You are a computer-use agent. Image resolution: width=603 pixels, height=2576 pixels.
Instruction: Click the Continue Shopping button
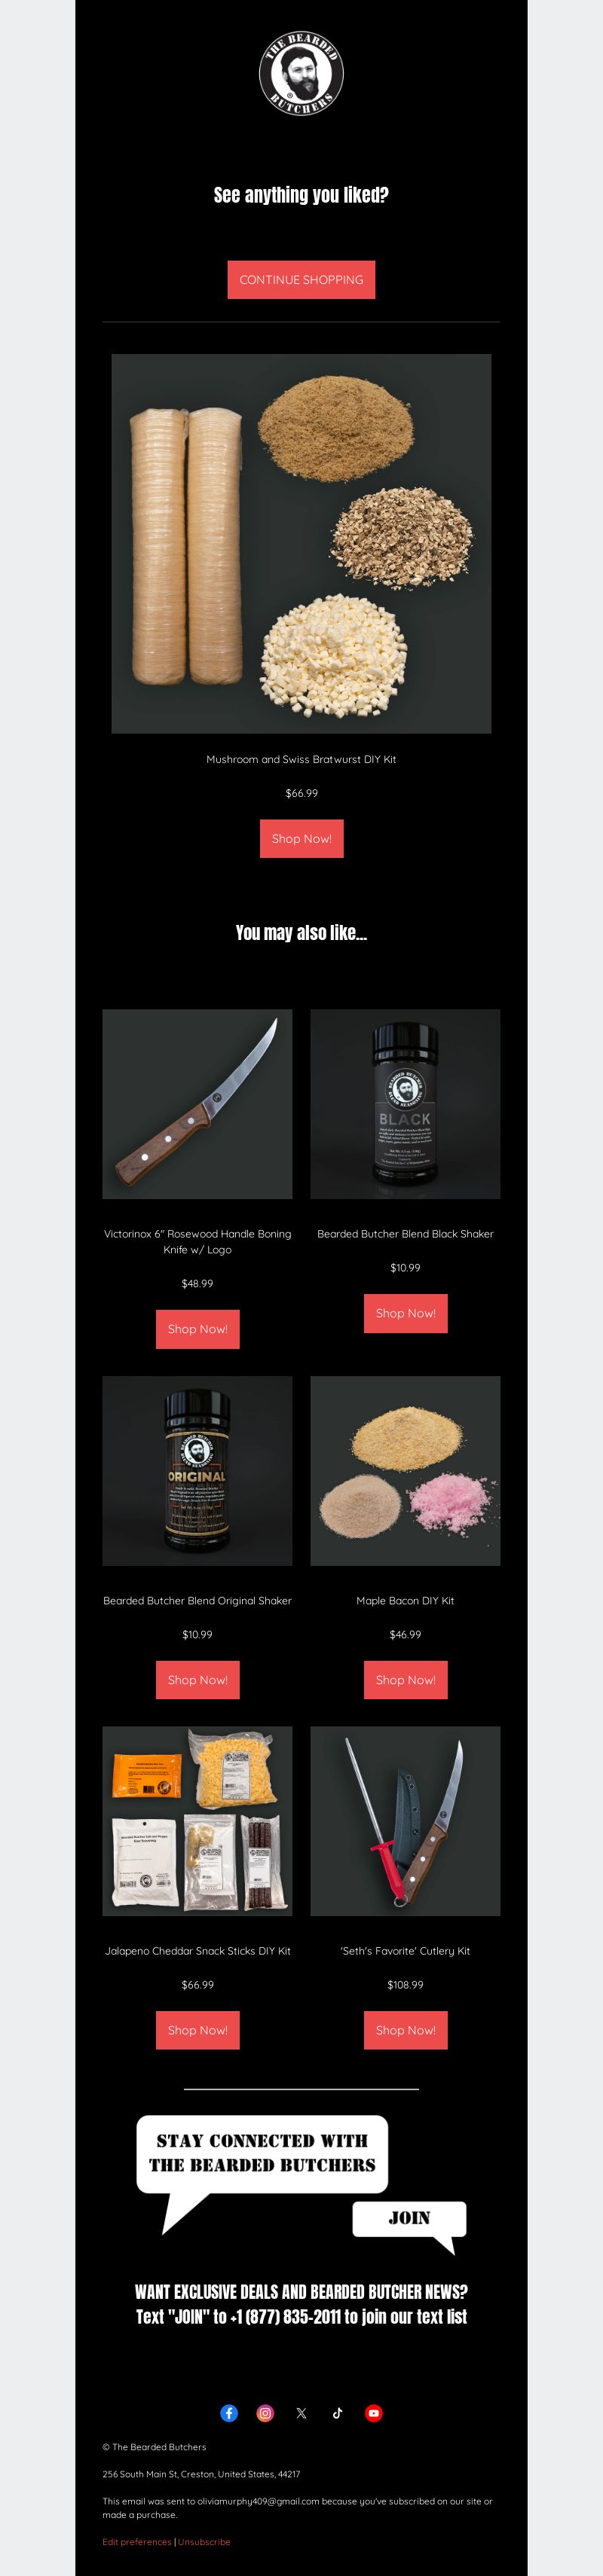301,280
